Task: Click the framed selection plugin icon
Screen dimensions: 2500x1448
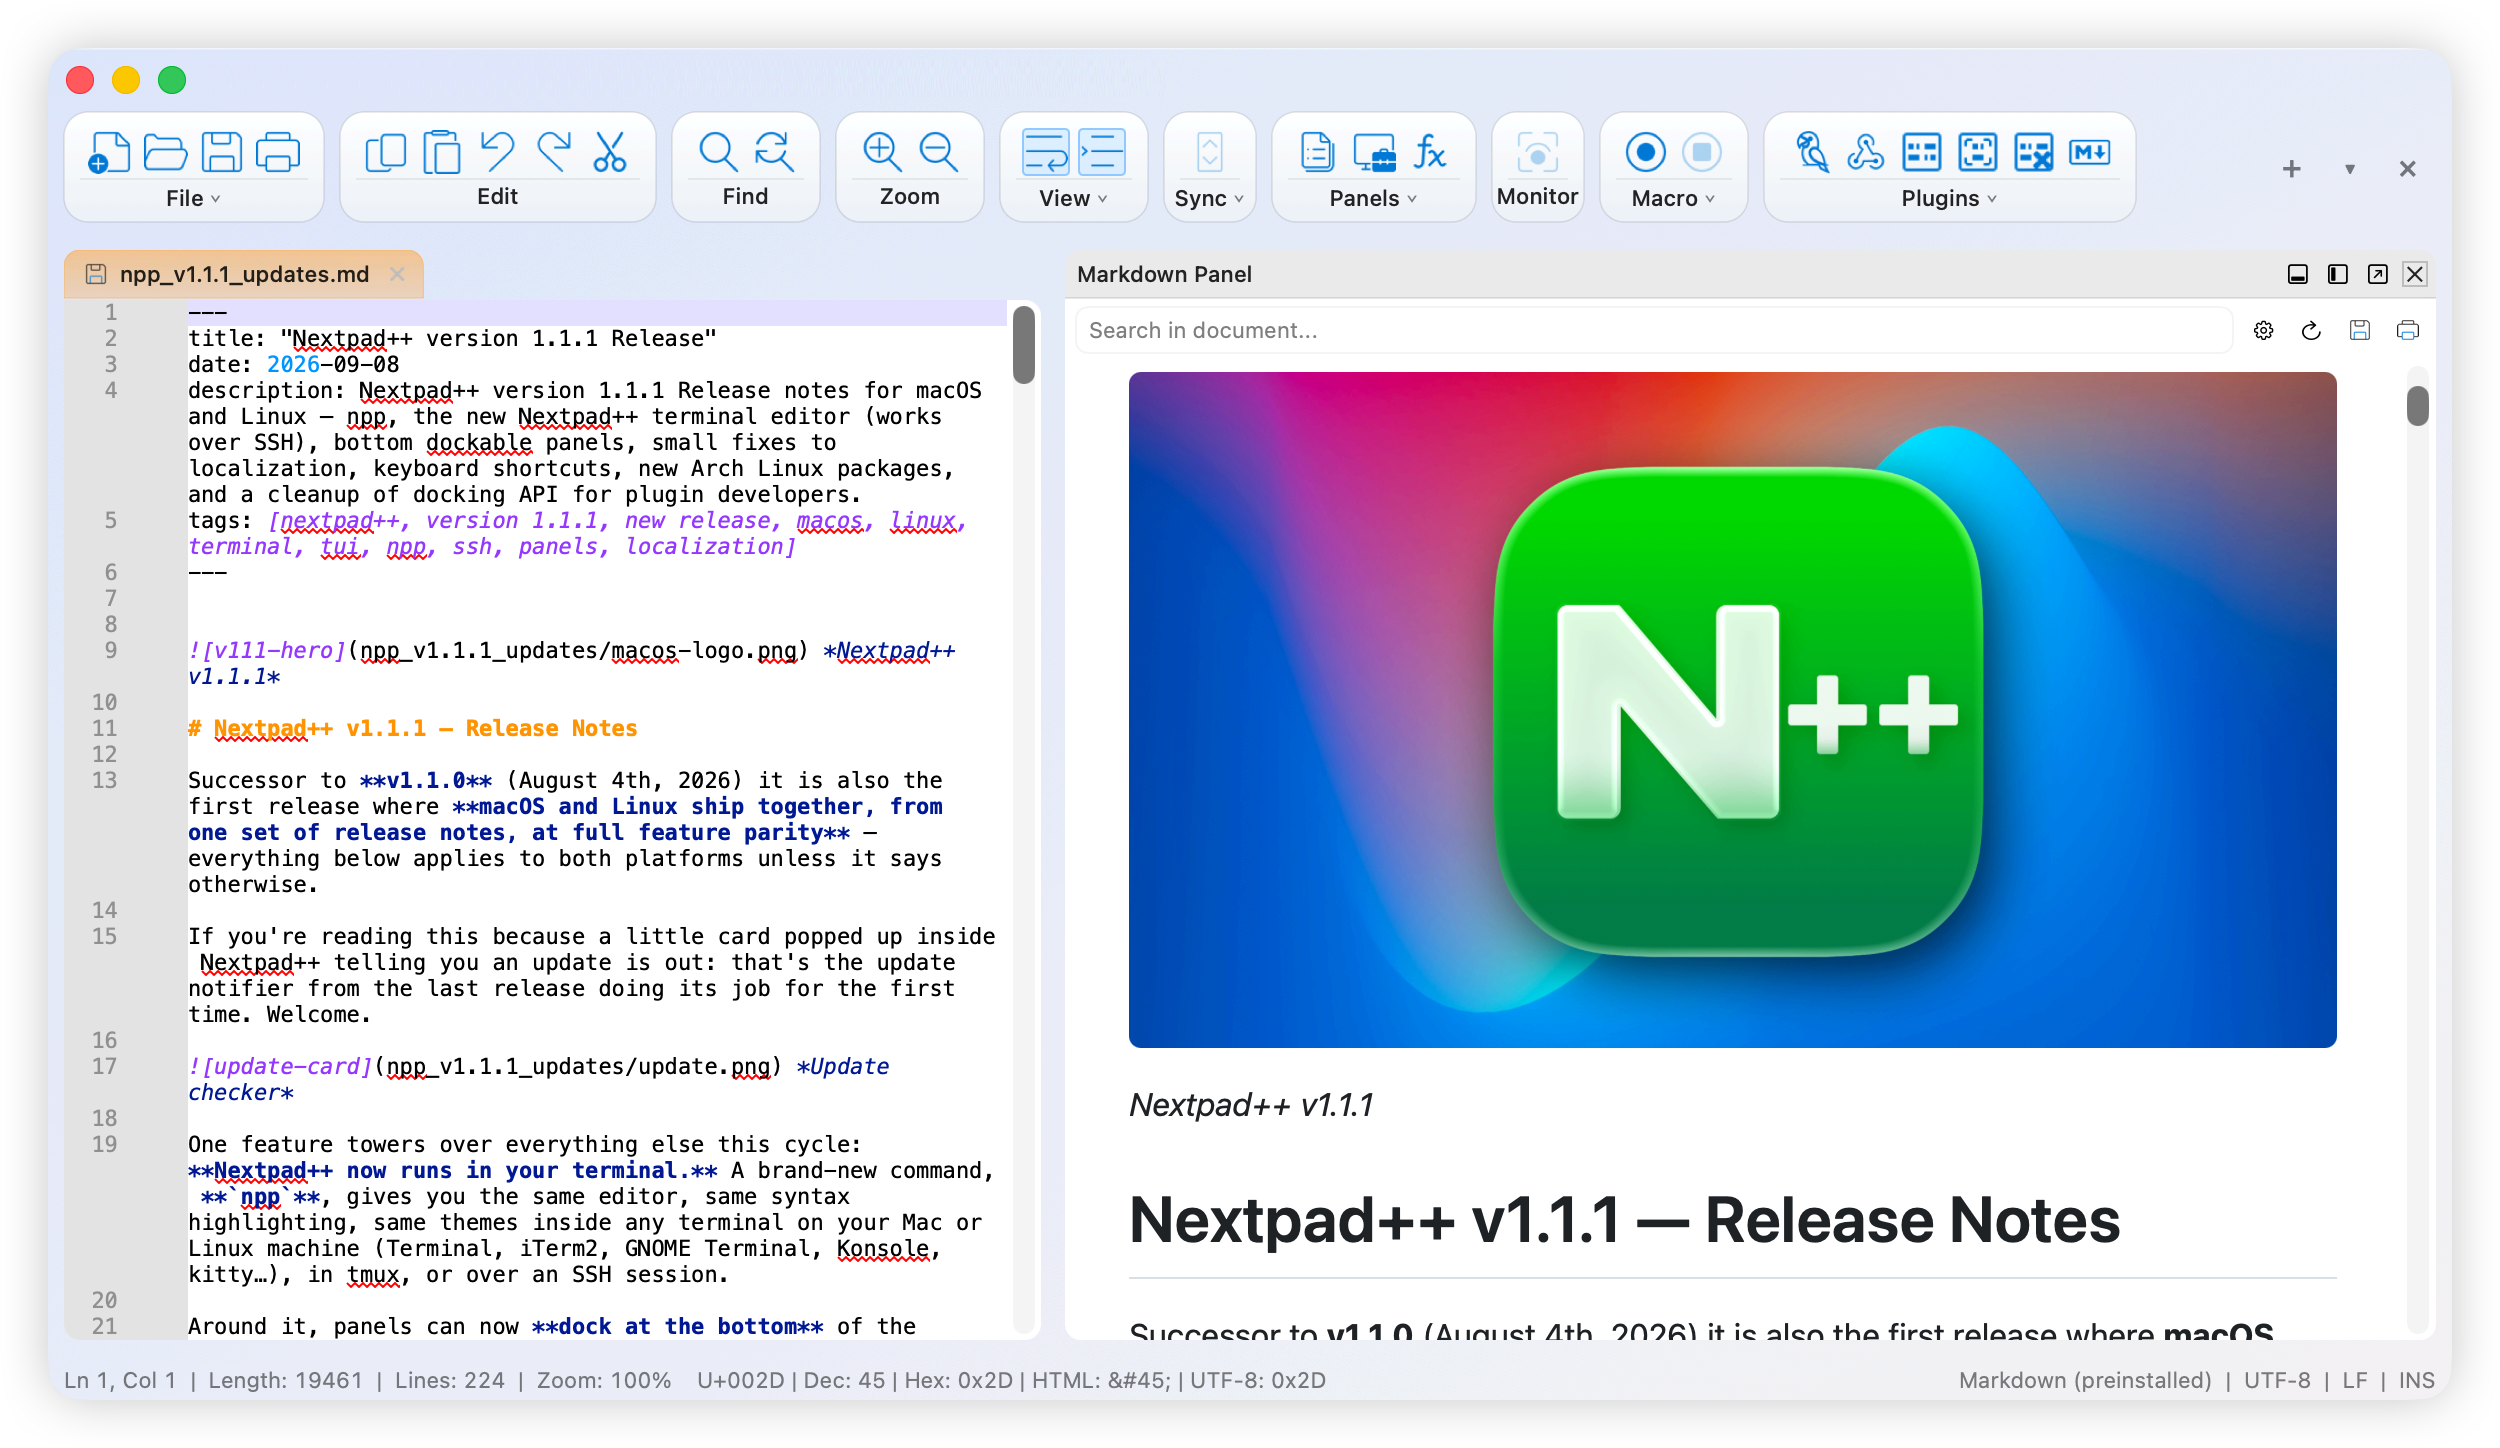Action: click(x=1978, y=153)
